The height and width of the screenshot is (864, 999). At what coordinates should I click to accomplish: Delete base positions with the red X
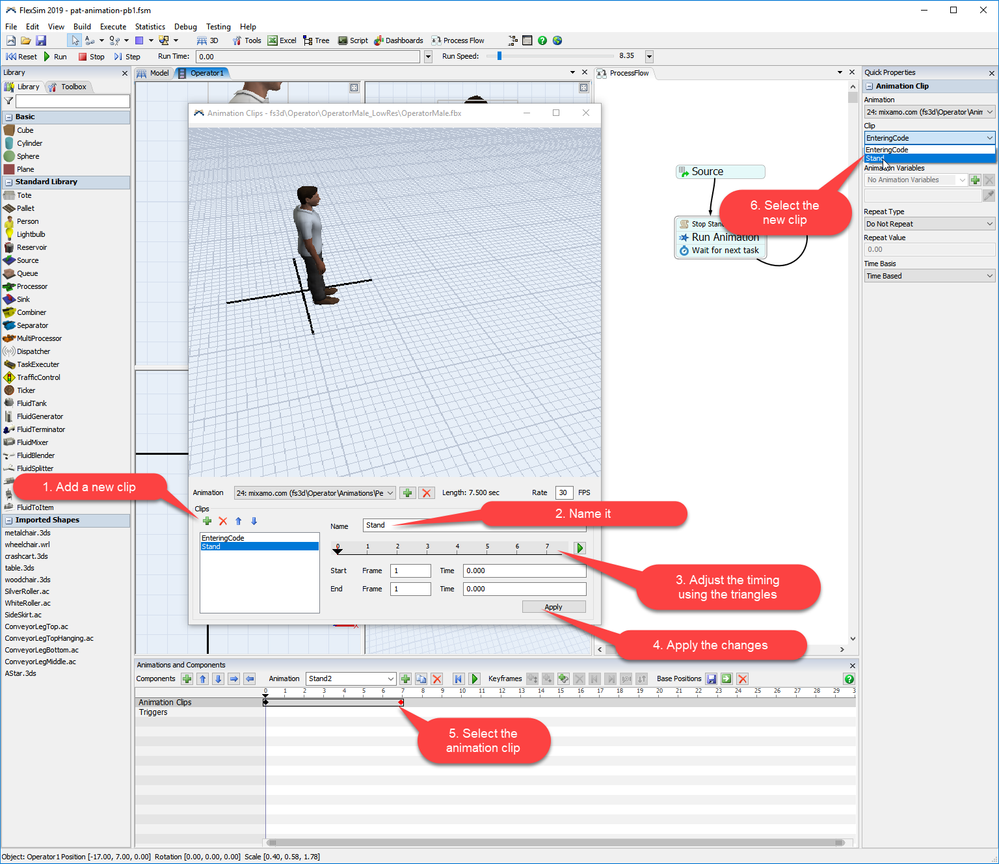point(743,679)
